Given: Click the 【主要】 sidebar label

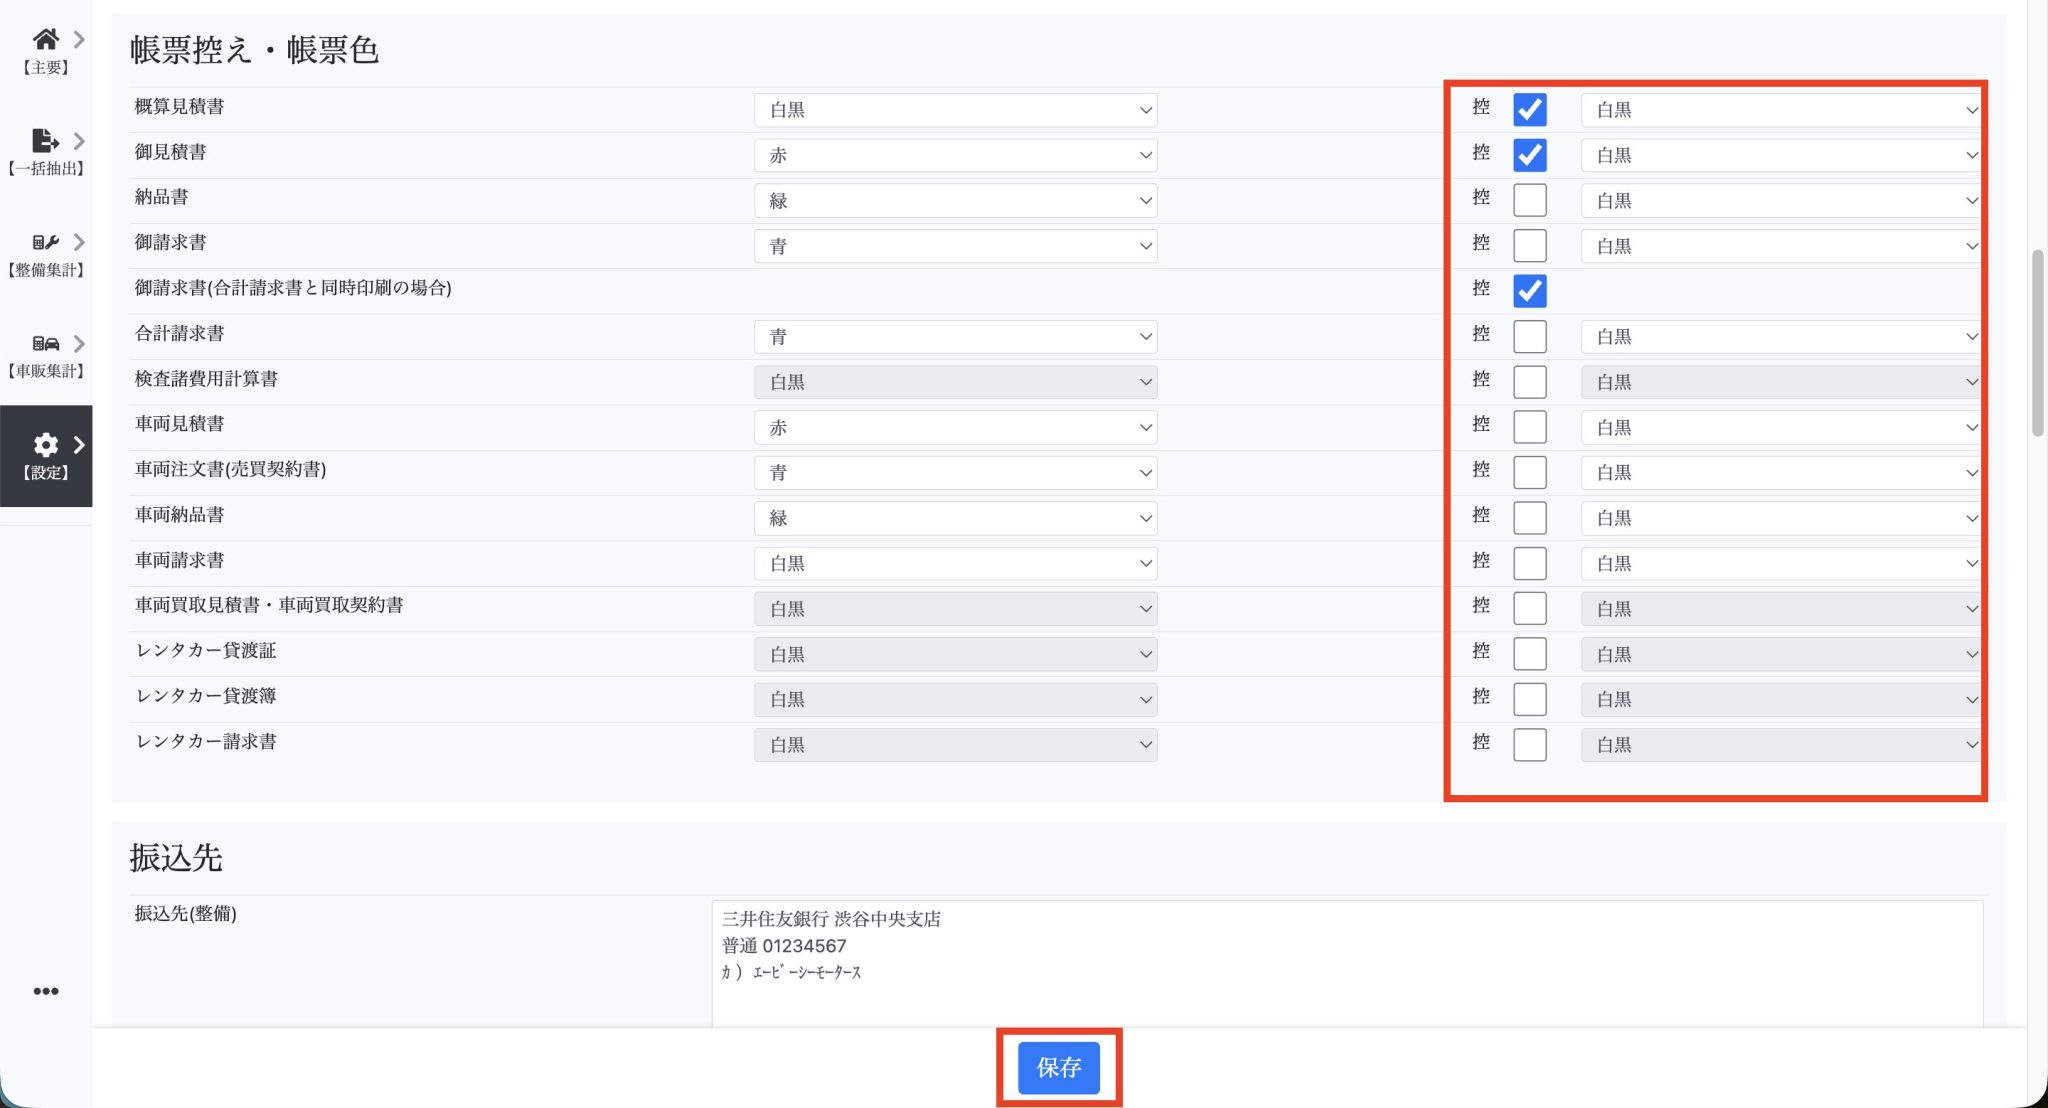Looking at the screenshot, I should [x=45, y=68].
